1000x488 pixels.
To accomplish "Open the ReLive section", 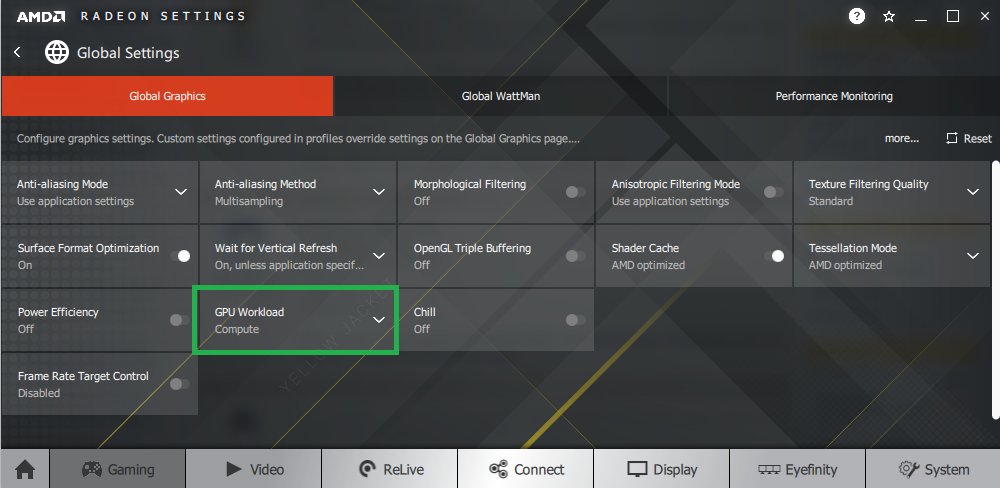I will 390,470.
